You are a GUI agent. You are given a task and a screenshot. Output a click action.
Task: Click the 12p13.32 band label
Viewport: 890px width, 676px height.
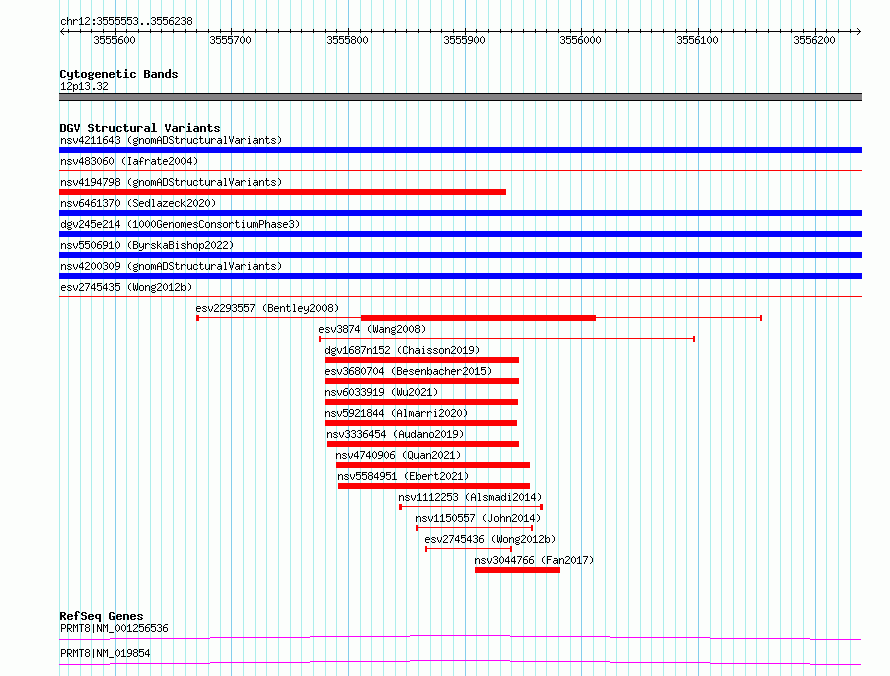point(84,86)
